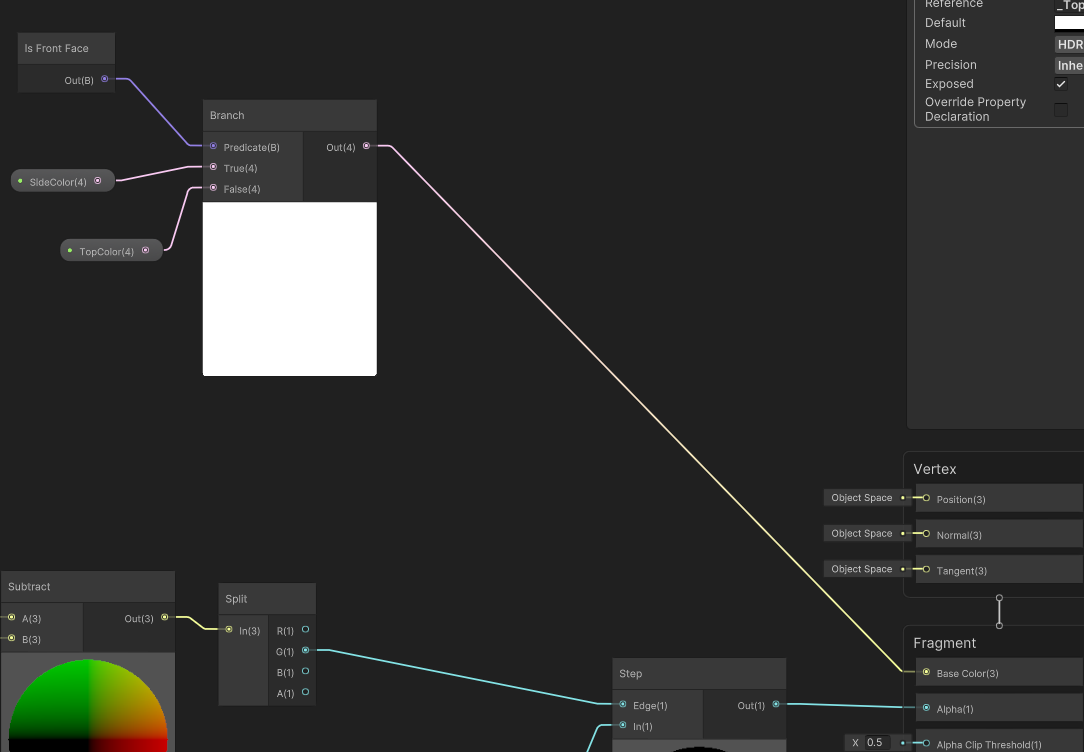
Task: Click the Reference input field
Action: (1069, 4)
